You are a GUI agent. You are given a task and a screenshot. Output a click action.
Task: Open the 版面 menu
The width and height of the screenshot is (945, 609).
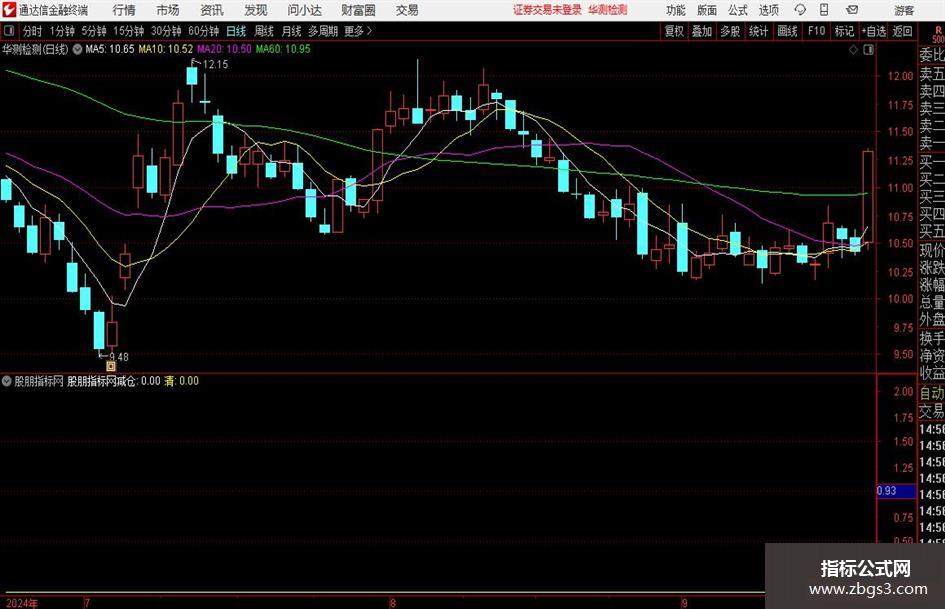point(707,10)
